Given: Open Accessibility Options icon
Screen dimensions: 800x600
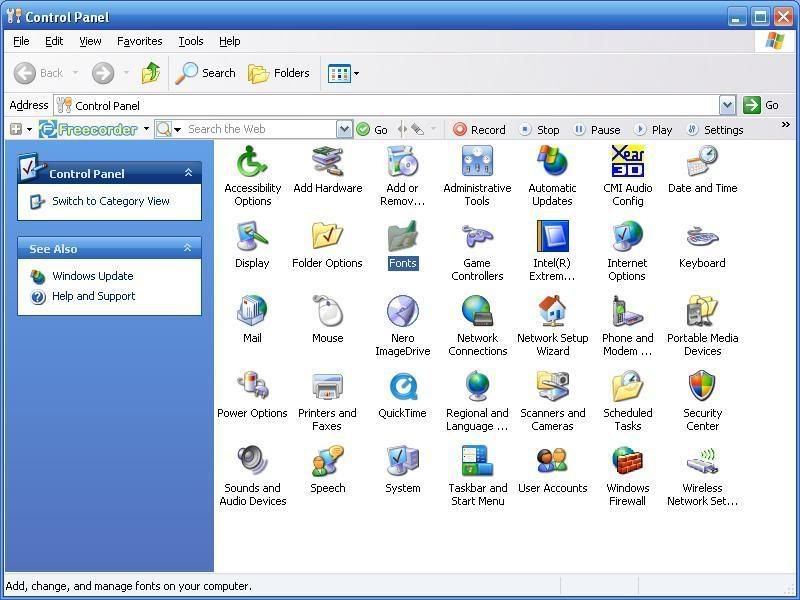Looking at the screenshot, I should point(253,176).
